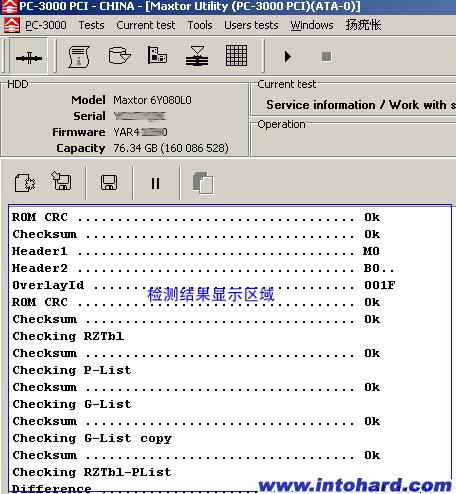Image resolution: width=456 pixels, height=494 pixels.
Task: Click the surface layers test icon
Action: click(x=197, y=56)
